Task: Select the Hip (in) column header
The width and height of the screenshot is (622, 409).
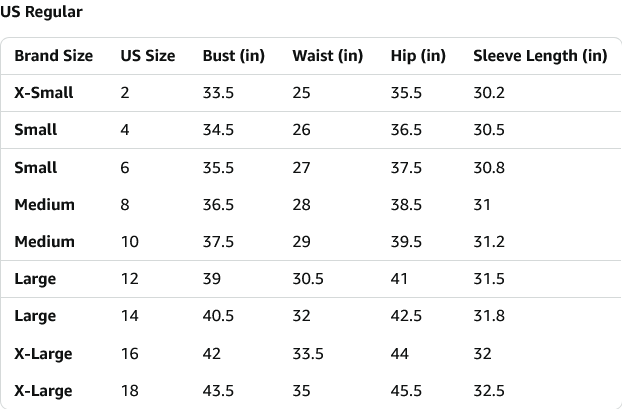Action: pos(418,56)
